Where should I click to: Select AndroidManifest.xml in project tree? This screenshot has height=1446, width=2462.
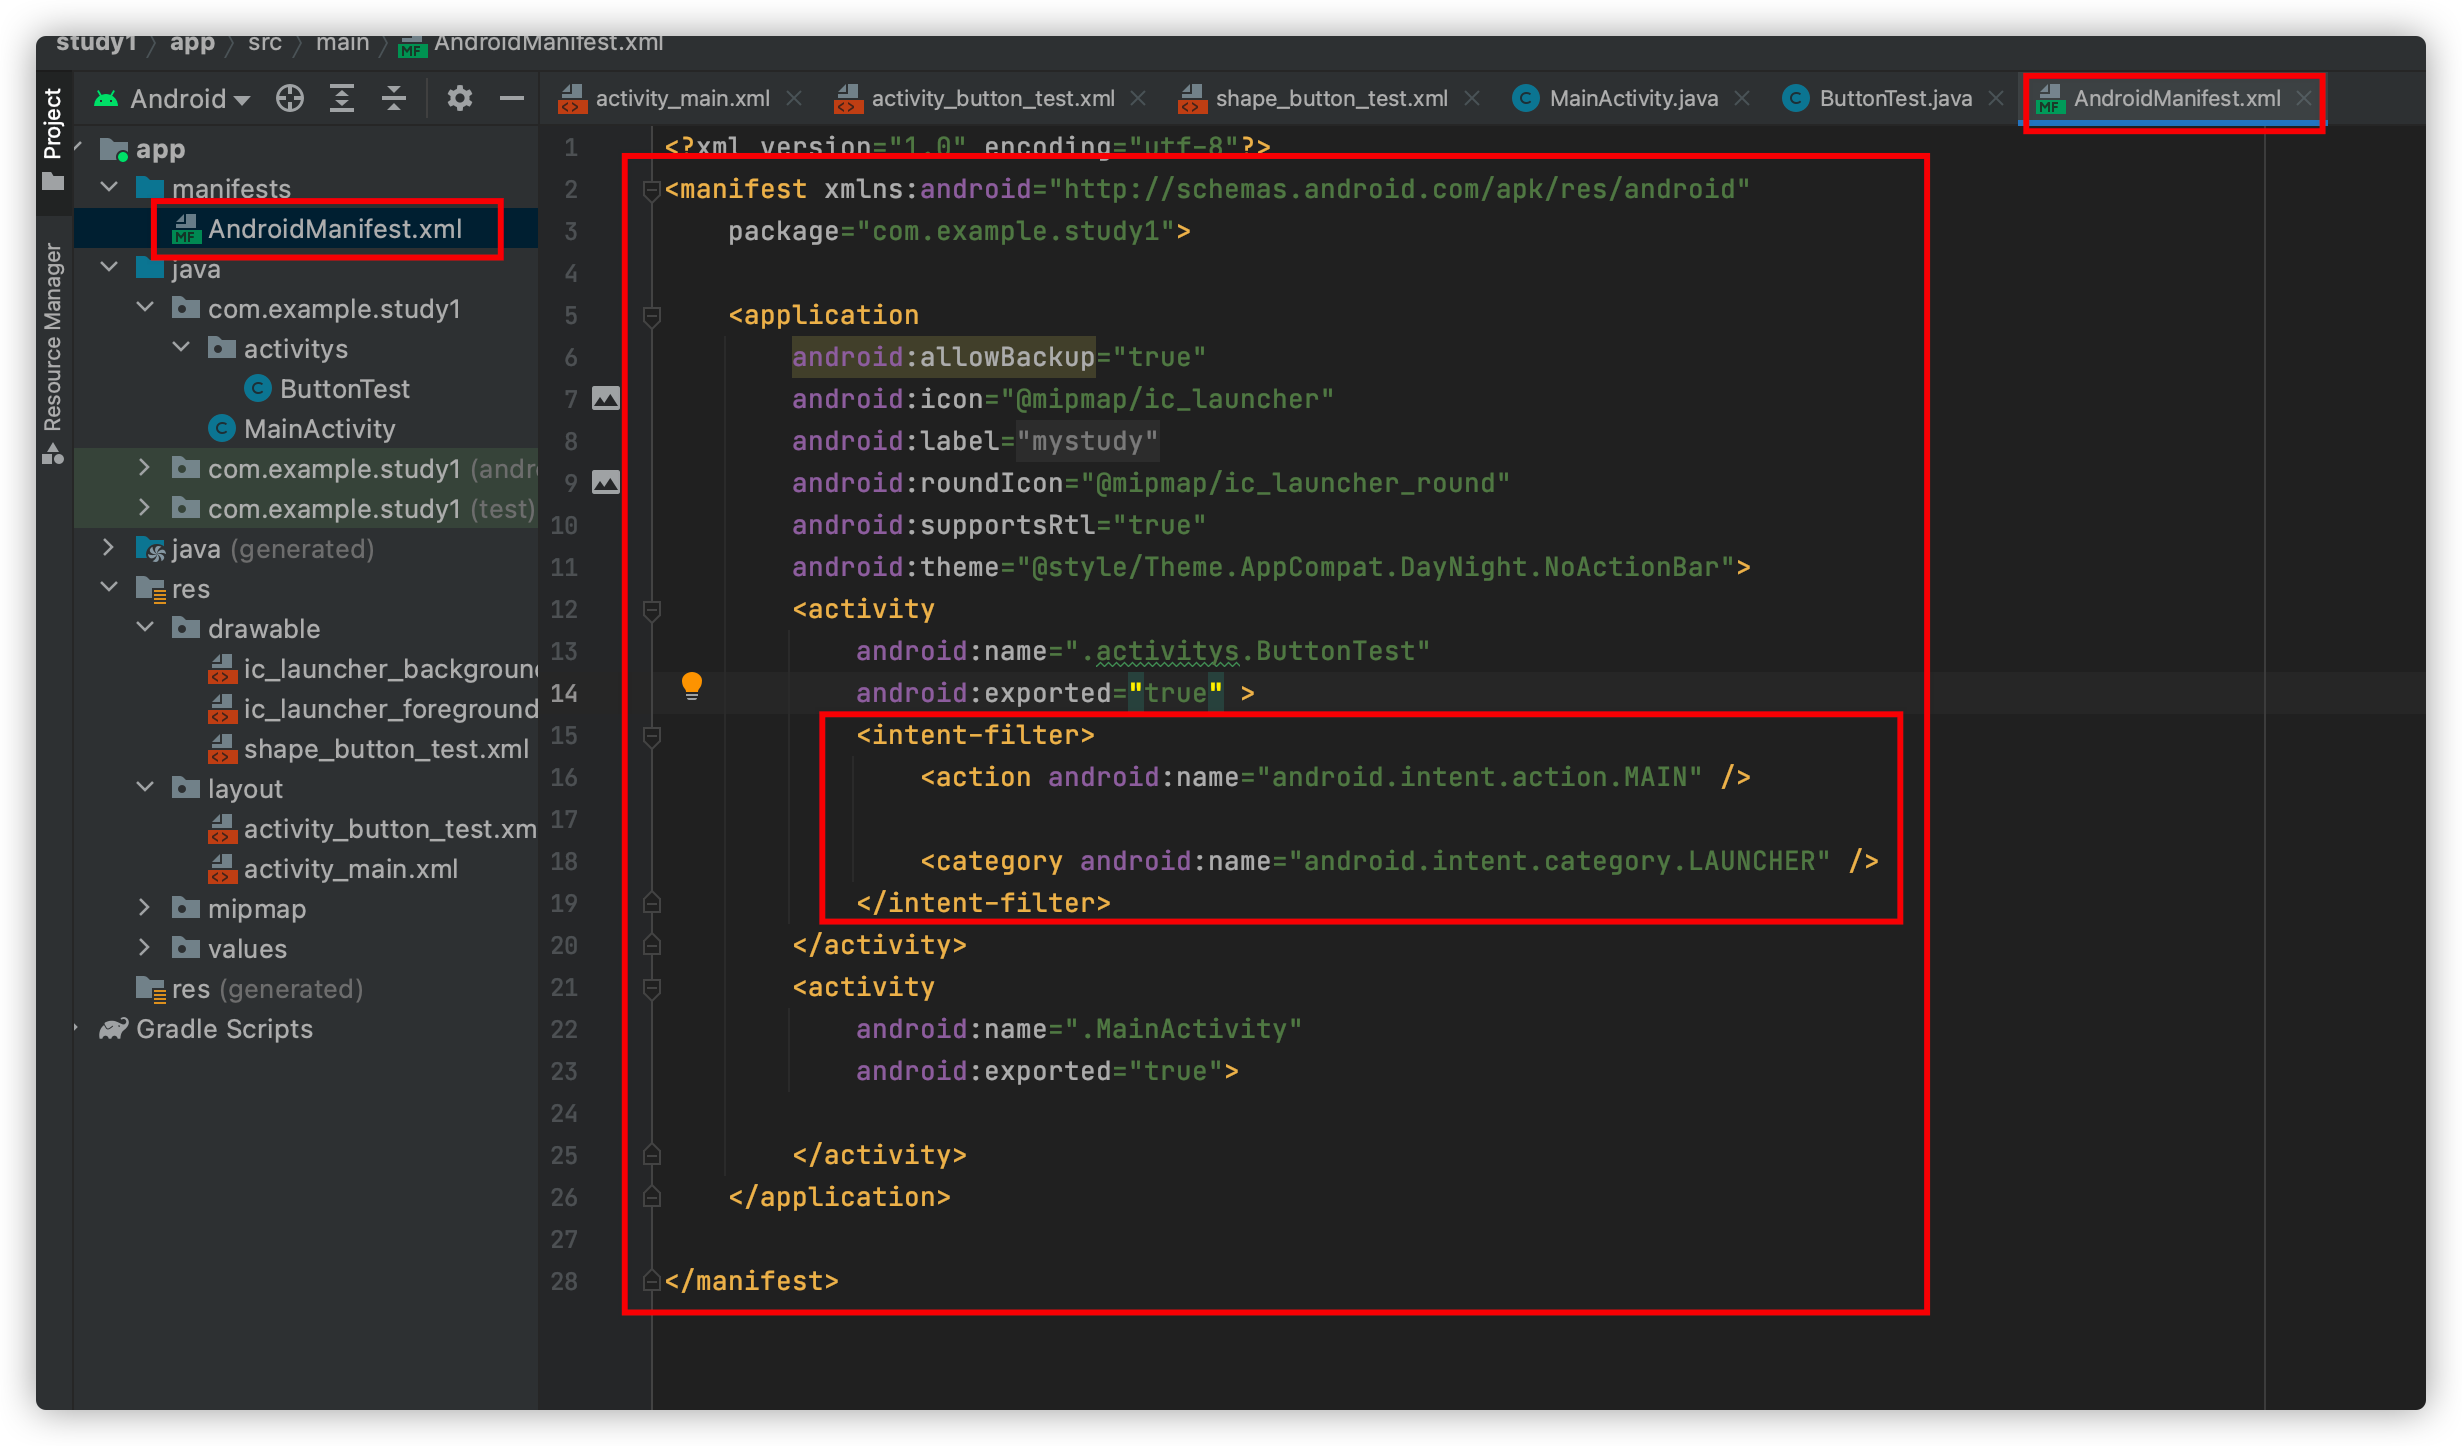(x=316, y=229)
